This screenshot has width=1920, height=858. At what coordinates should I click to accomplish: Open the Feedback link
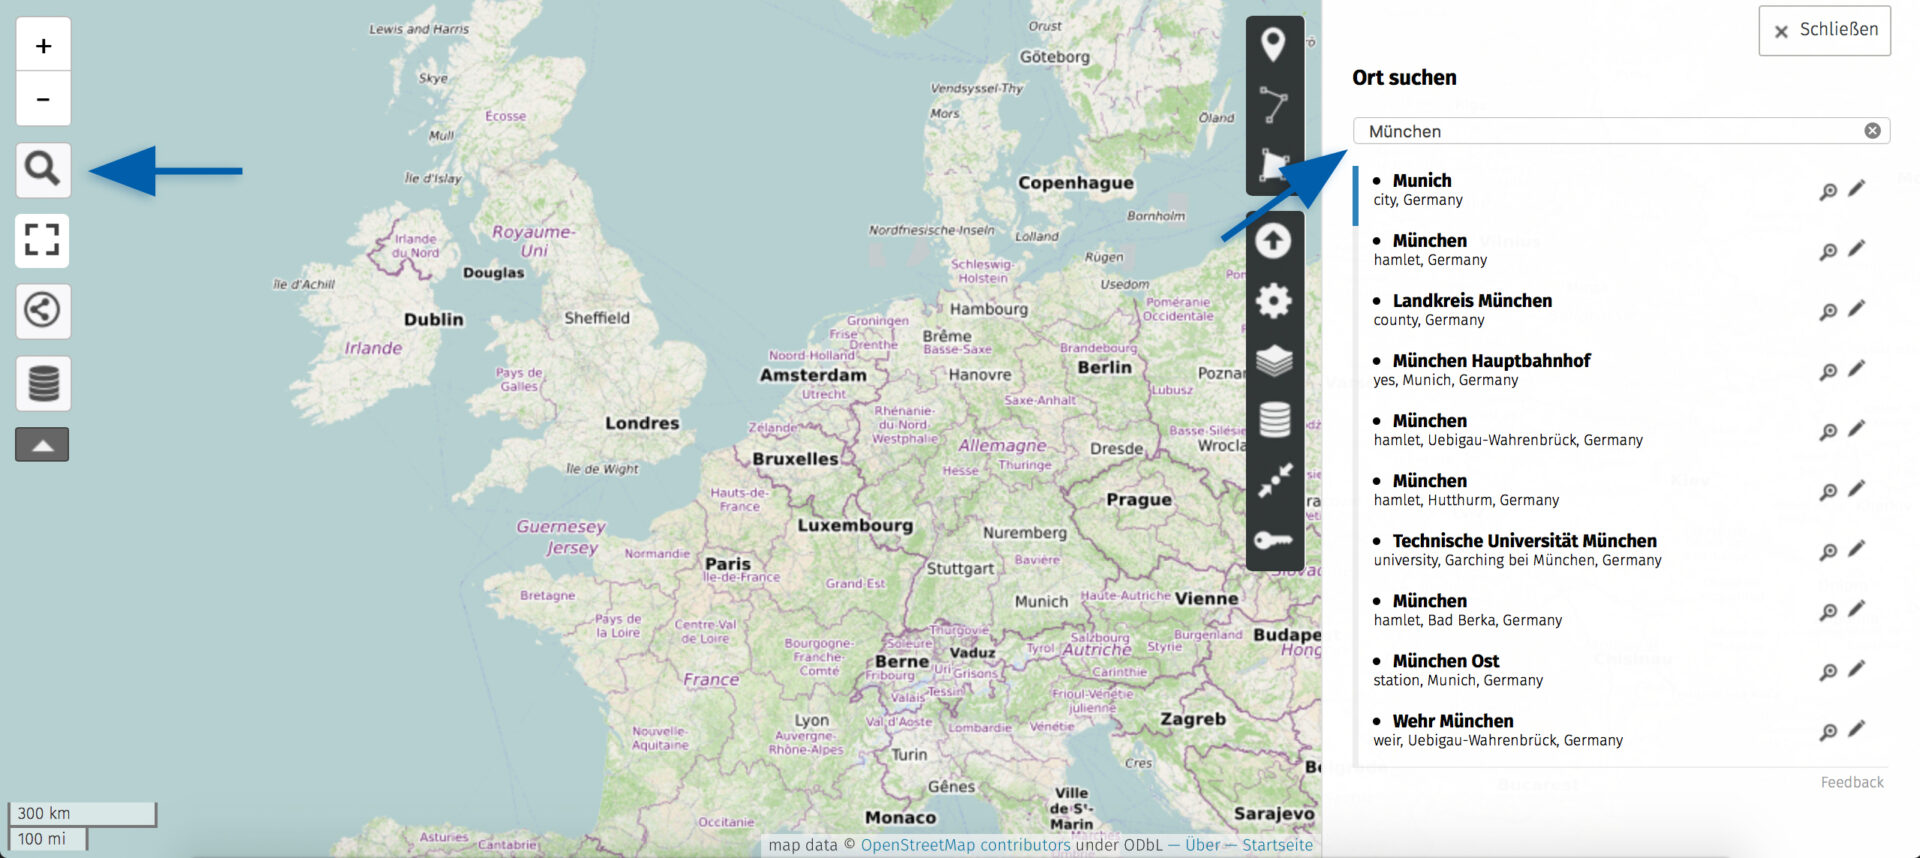[1852, 782]
